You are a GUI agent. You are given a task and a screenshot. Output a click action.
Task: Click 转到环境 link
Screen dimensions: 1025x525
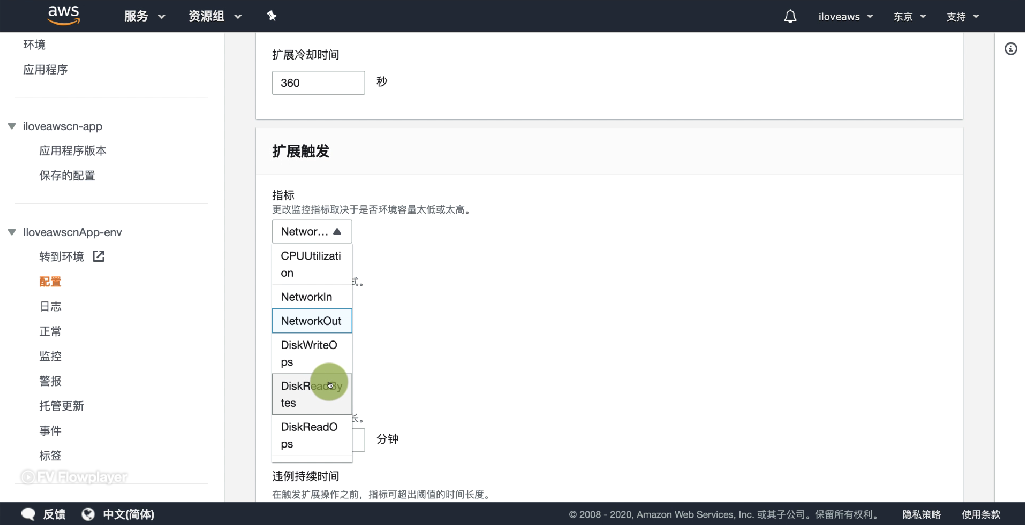(61, 256)
